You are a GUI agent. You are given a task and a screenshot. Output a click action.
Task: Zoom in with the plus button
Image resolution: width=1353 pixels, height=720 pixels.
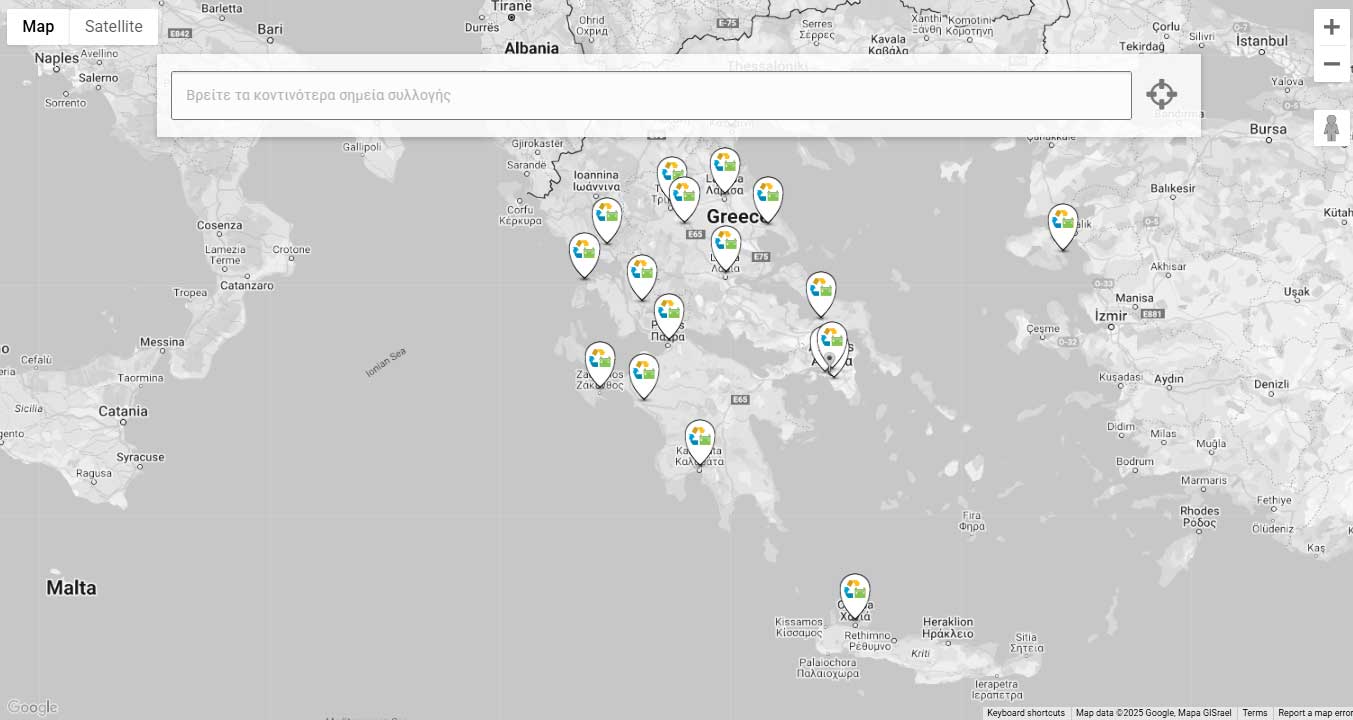point(1331,27)
